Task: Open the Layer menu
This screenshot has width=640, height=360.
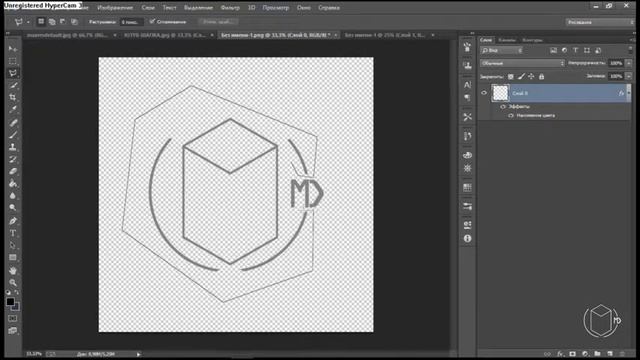Action: [148, 7]
